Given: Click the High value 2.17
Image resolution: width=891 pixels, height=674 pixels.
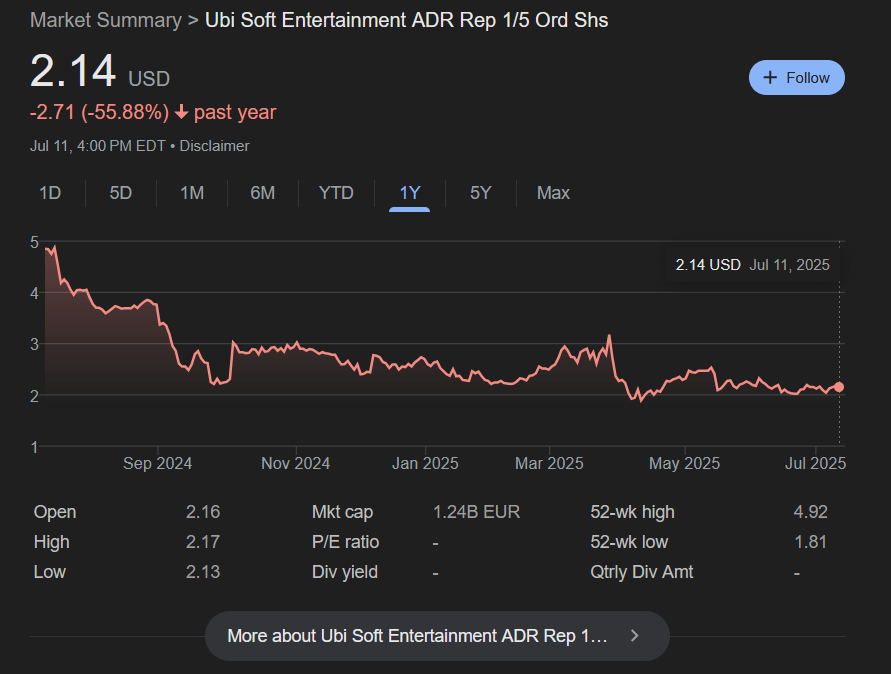Looking at the screenshot, I should pos(203,542).
